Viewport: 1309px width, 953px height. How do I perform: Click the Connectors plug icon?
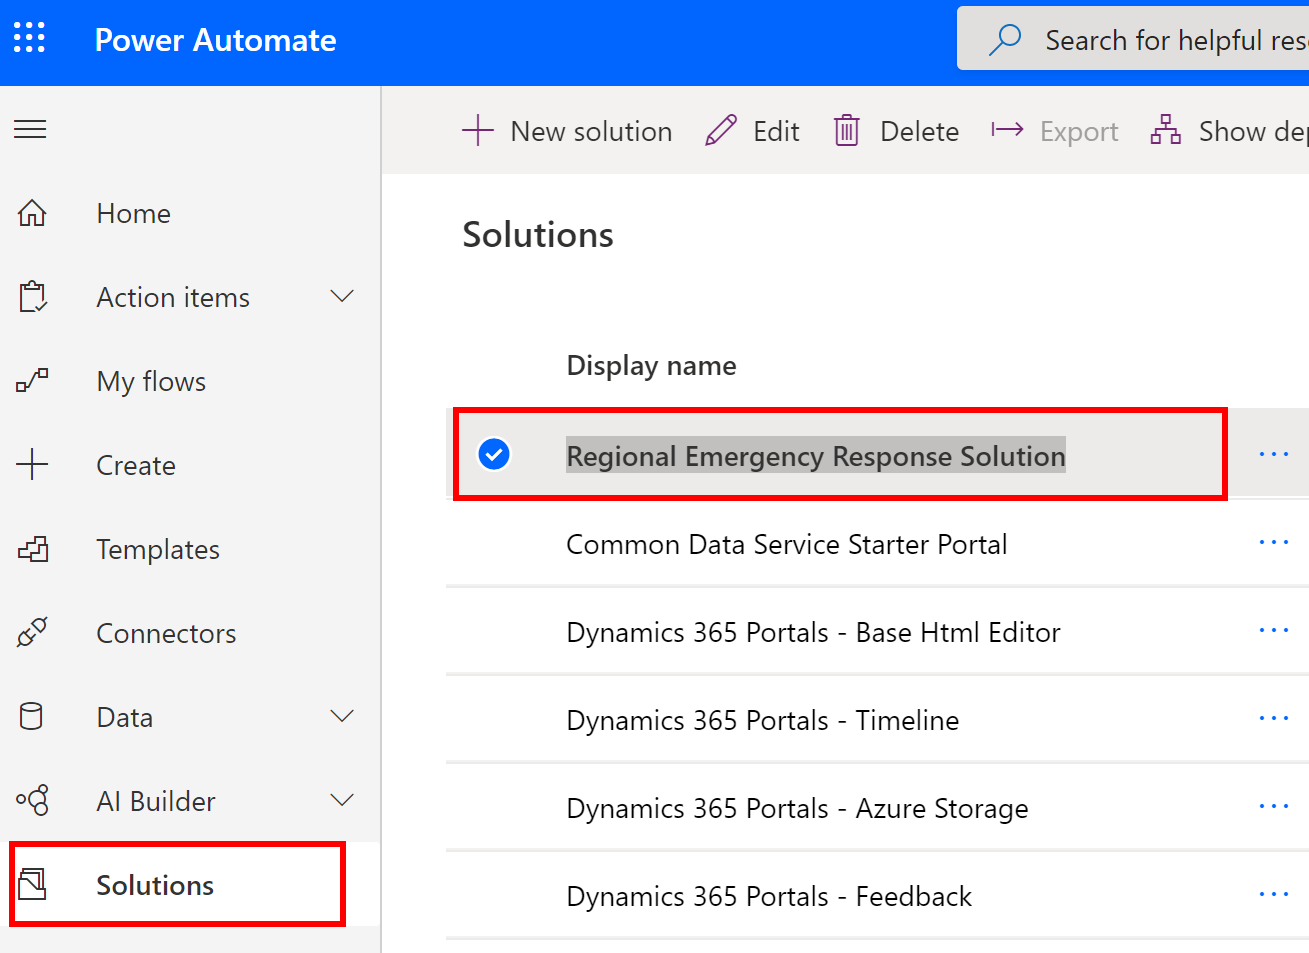pyautogui.click(x=32, y=633)
